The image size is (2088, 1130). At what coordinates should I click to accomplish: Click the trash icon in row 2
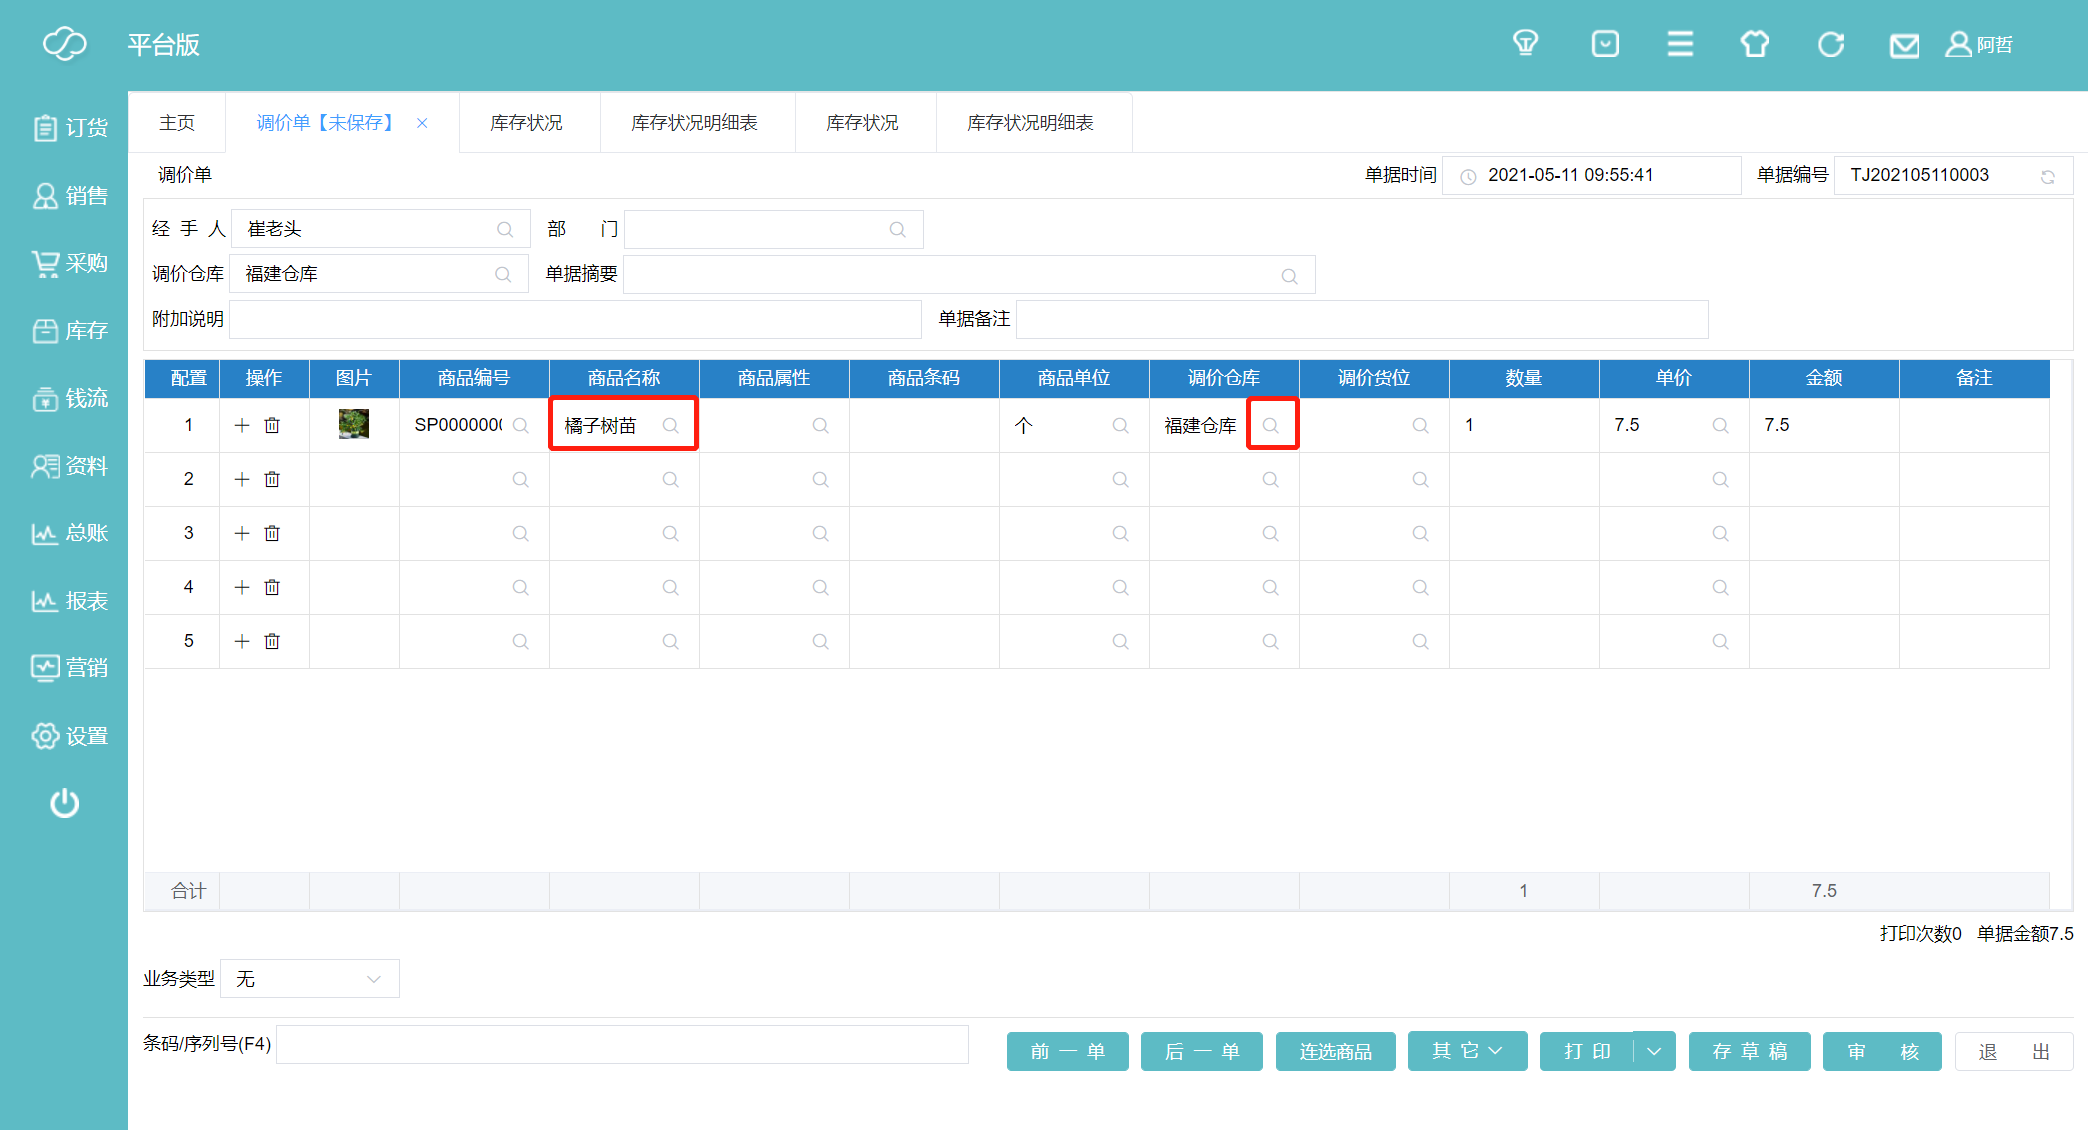point(272,479)
